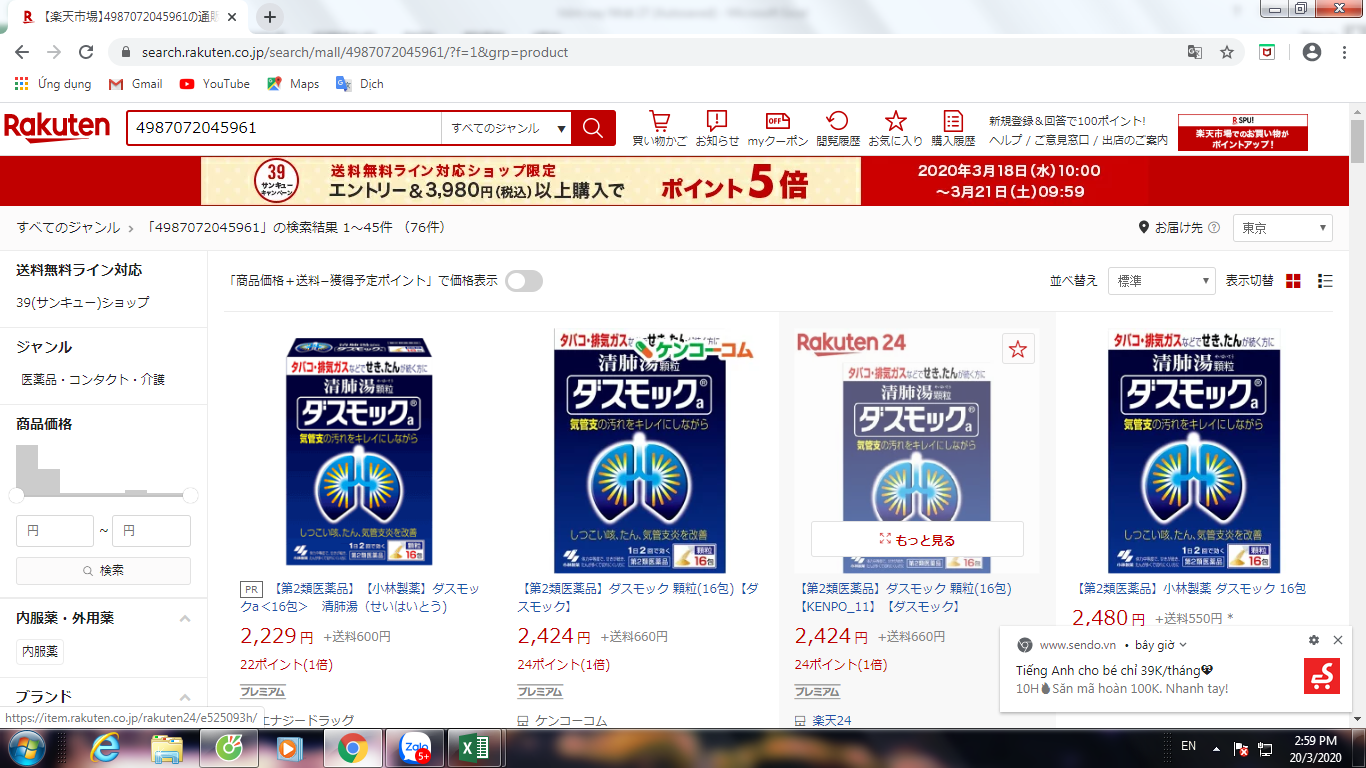Viewport: 1366px width, 768px height.
Task: Switch to list view display icon
Action: (x=1325, y=281)
